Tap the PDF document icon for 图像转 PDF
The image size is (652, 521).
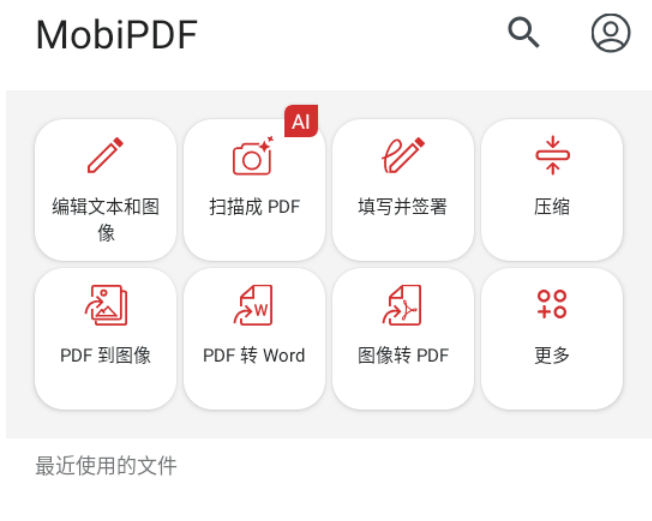click(x=402, y=305)
